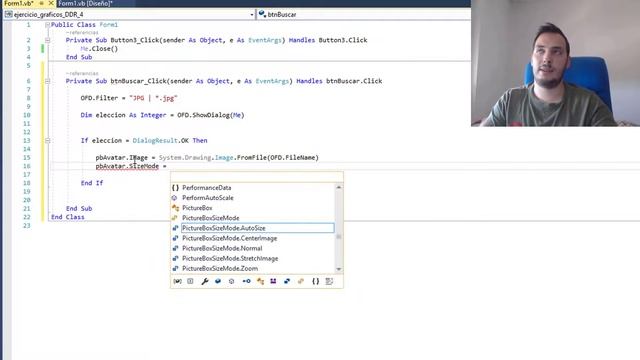Filter IntelliSense by blue structures icon
The width and height of the screenshot is (640, 360).
pos(287,281)
